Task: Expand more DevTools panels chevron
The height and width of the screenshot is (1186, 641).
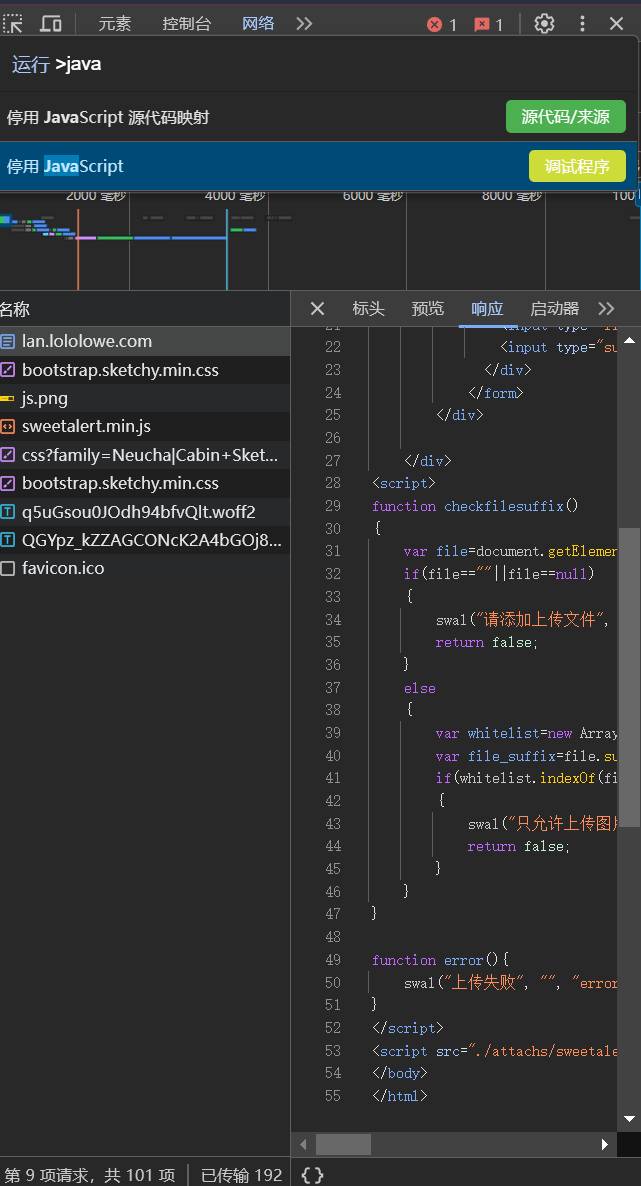Action: pos(304,23)
